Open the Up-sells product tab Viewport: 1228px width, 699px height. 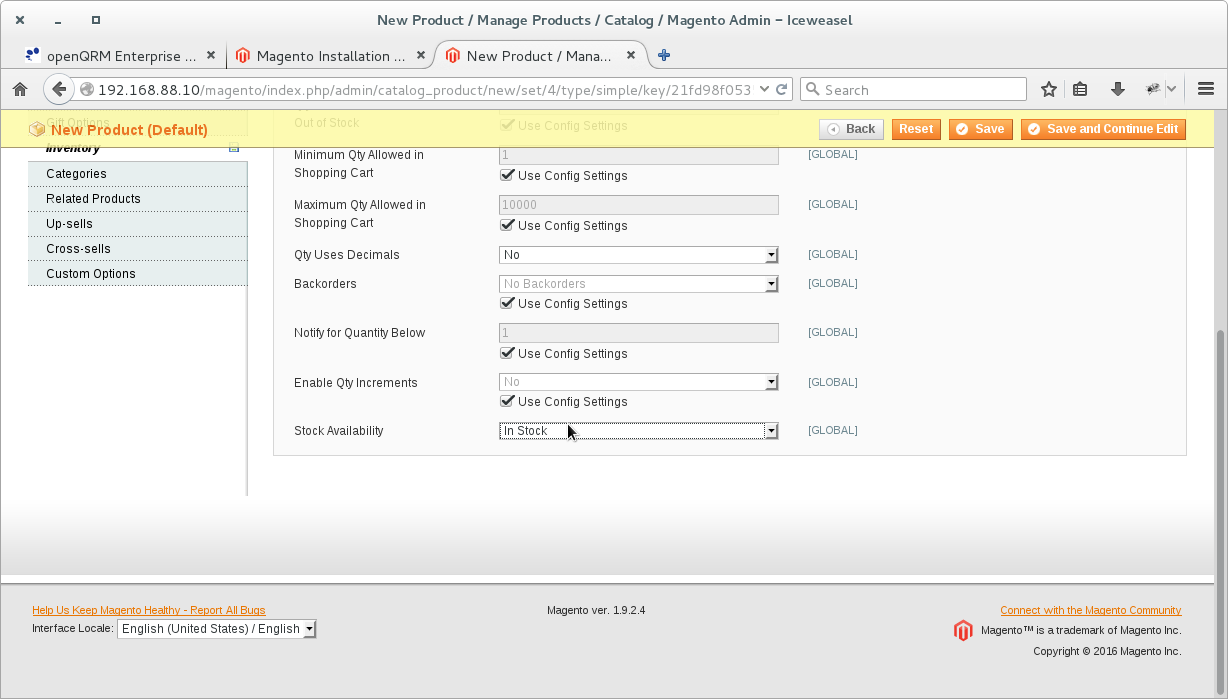137,224
